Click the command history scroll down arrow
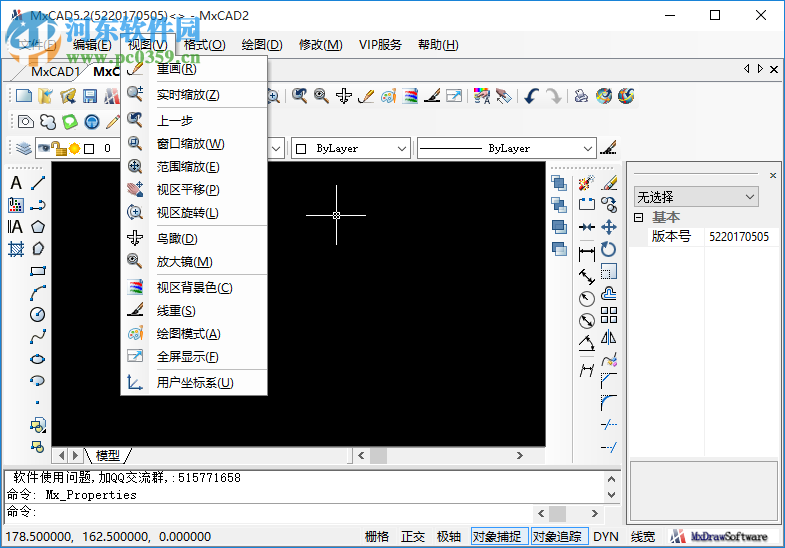This screenshot has width=785, height=548. click(x=611, y=494)
